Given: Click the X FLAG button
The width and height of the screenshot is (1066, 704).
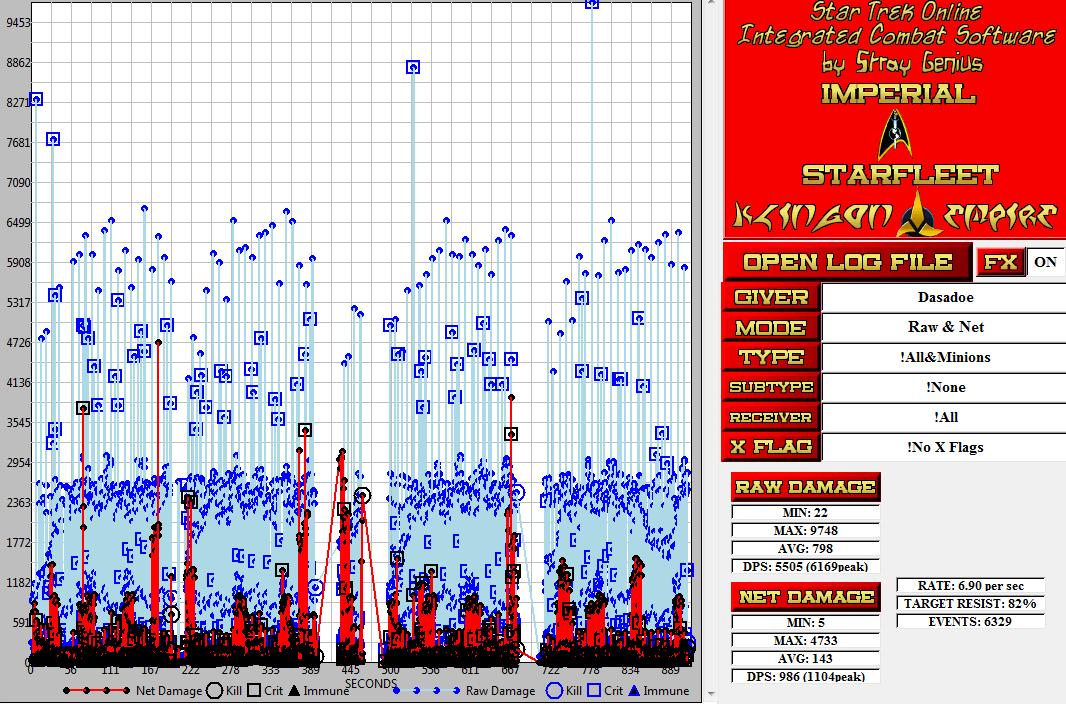Looking at the screenshot, I should [x=771, y=447].
